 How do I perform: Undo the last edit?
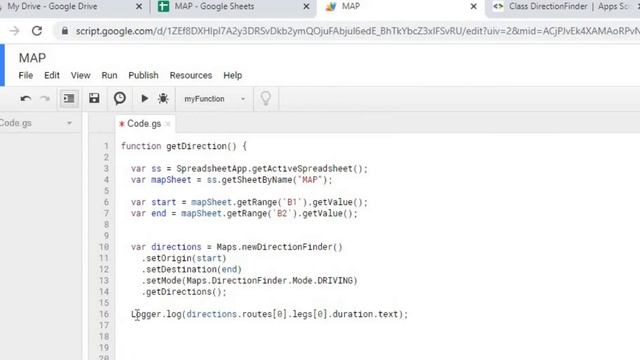point(26,99)
